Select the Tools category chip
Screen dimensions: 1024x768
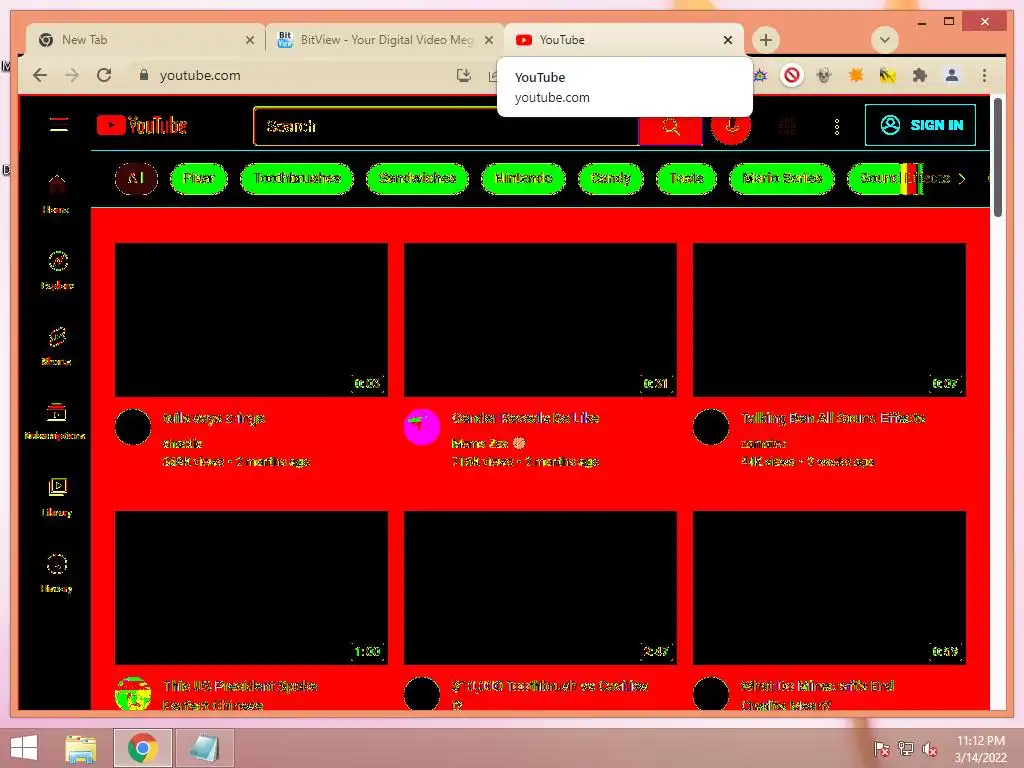point(686,178)
